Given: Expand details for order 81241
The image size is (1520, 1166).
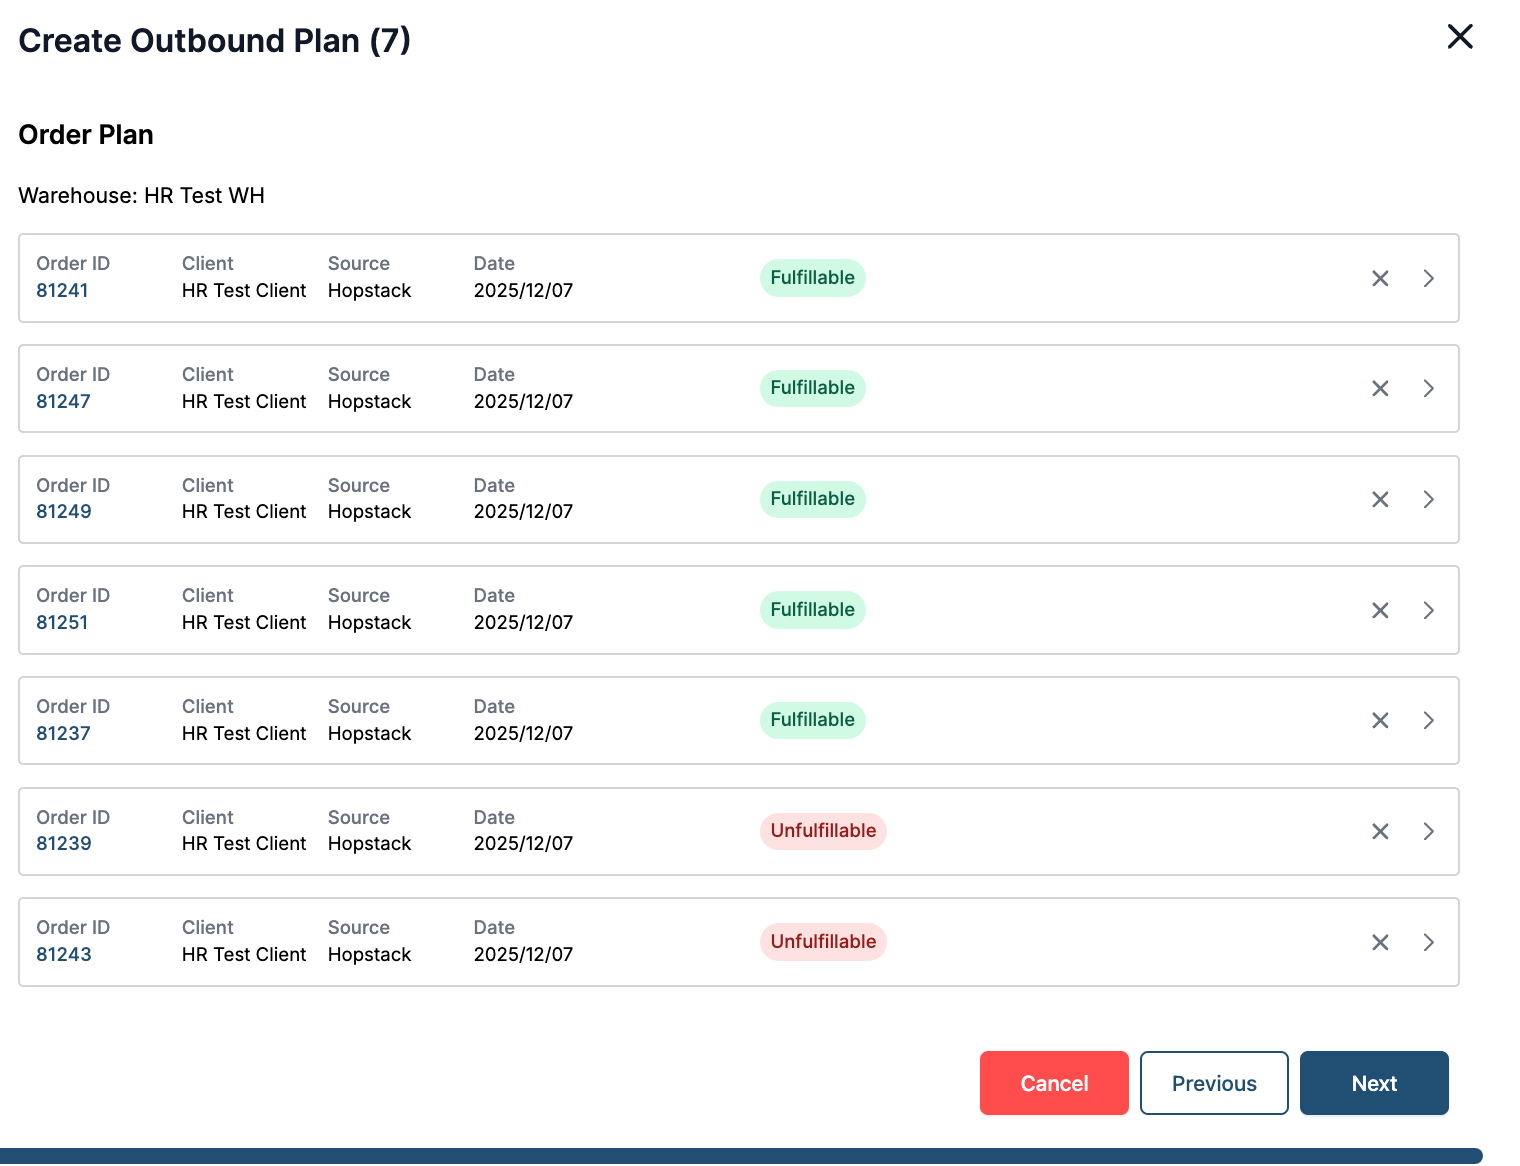Looking at the screenshot, I should (1429, 279).
